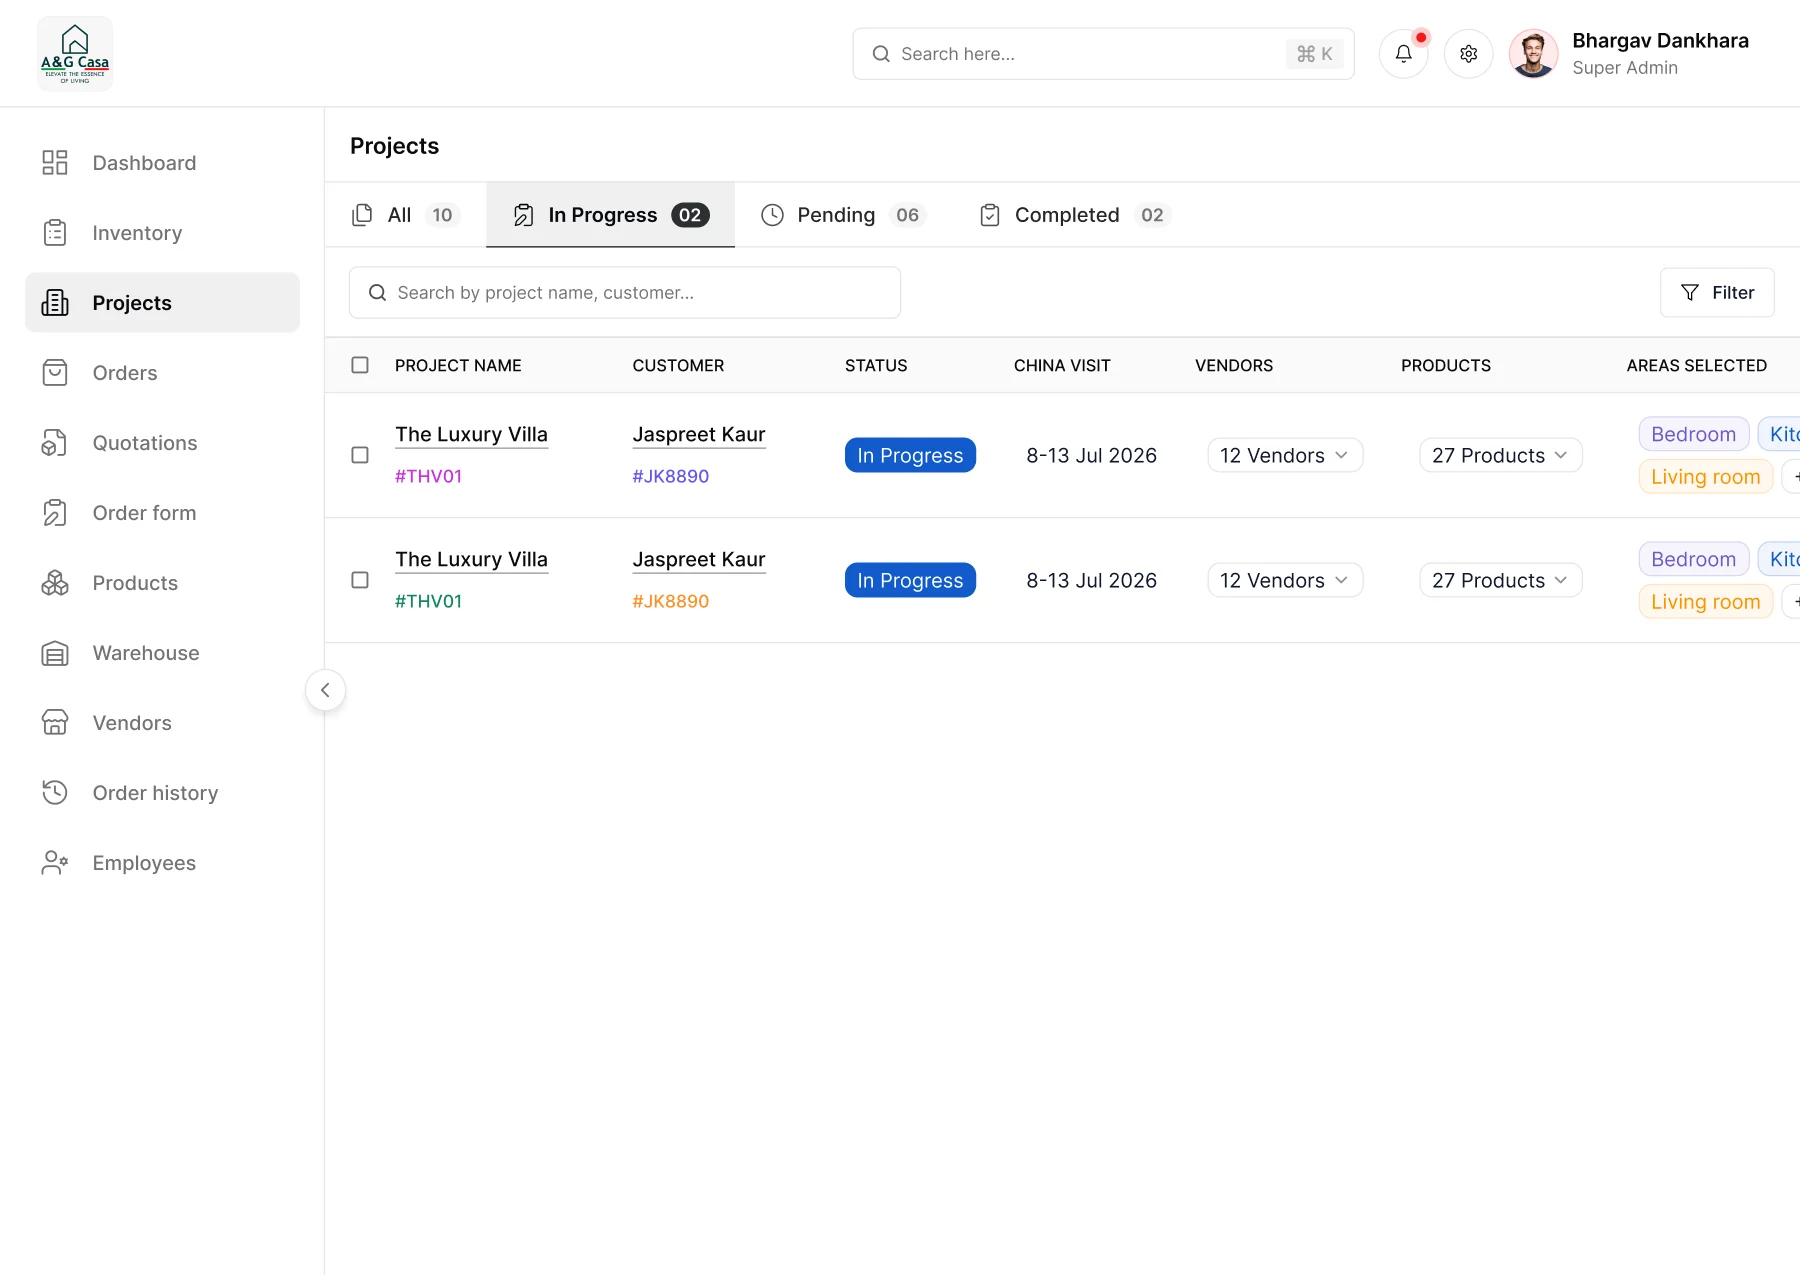Switch to the Pending tab
Screen dimensions: 1800x1275
843,215
